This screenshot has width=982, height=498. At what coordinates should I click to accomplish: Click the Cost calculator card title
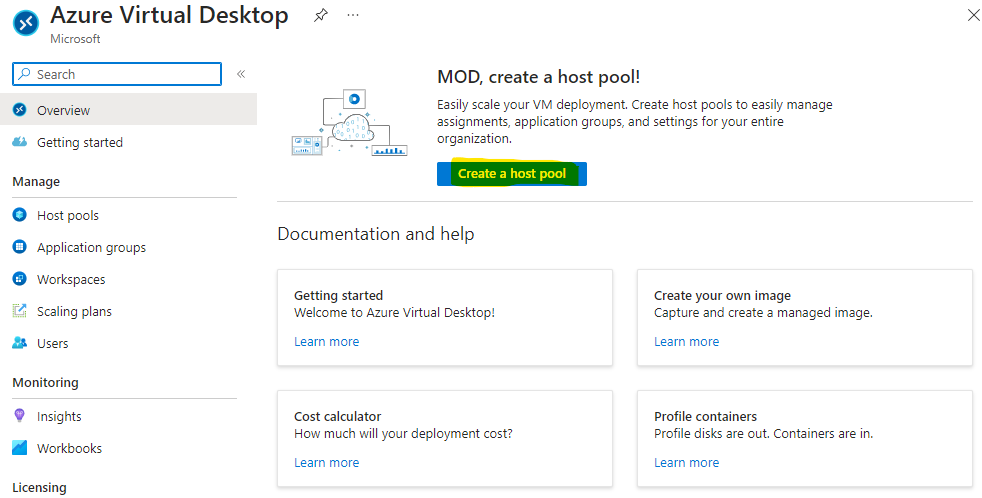point(338,416)
